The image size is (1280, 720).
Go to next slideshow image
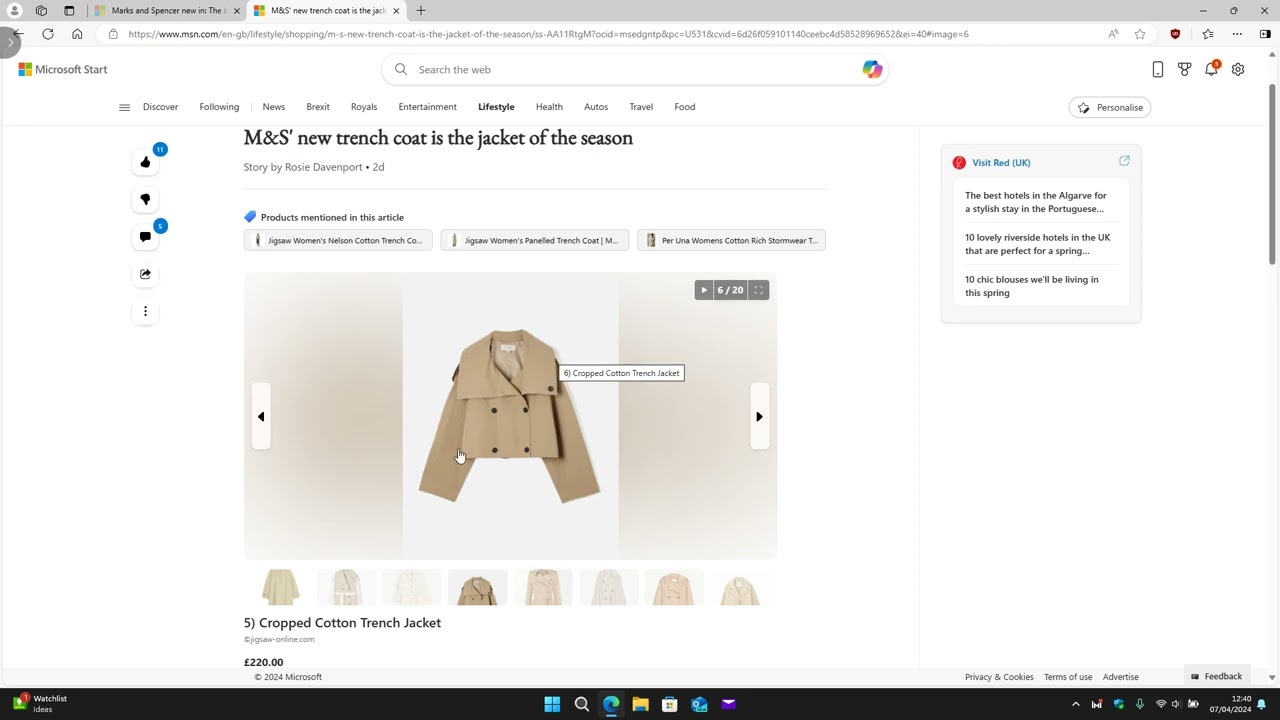(759, 416)
